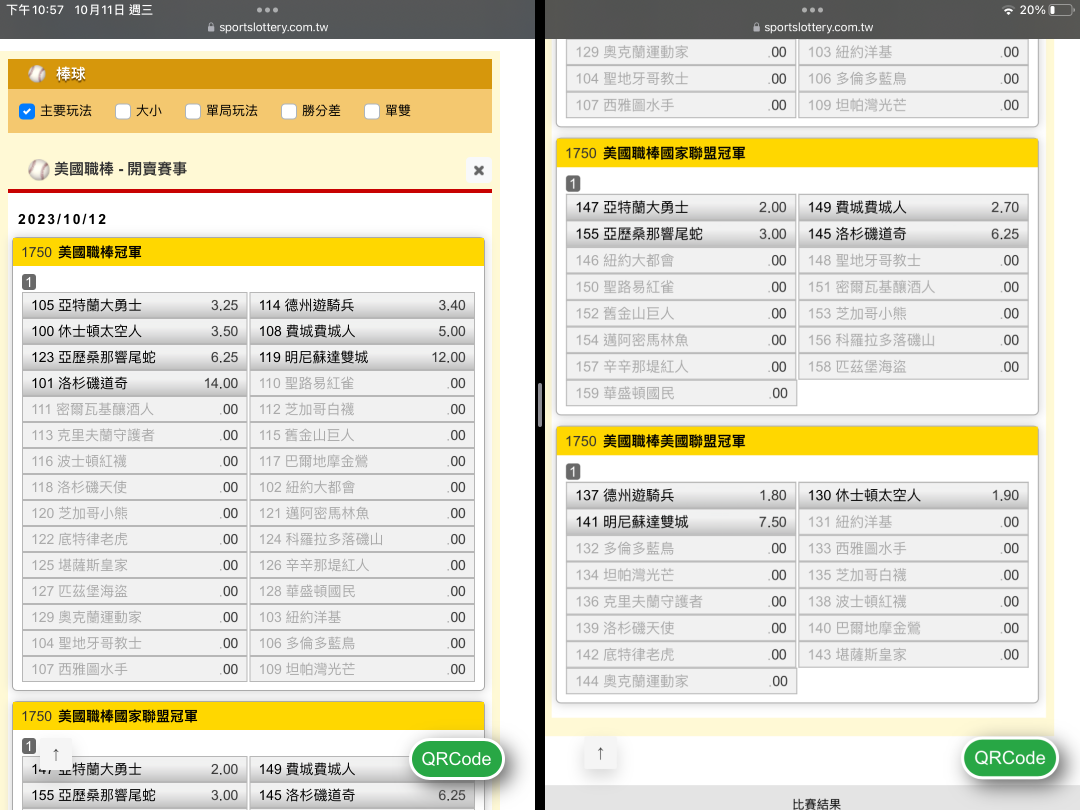The height and width of the screenshot is (810, 1080).
Task: Click disabled row 146 紐約大都會
Action: 681,260
